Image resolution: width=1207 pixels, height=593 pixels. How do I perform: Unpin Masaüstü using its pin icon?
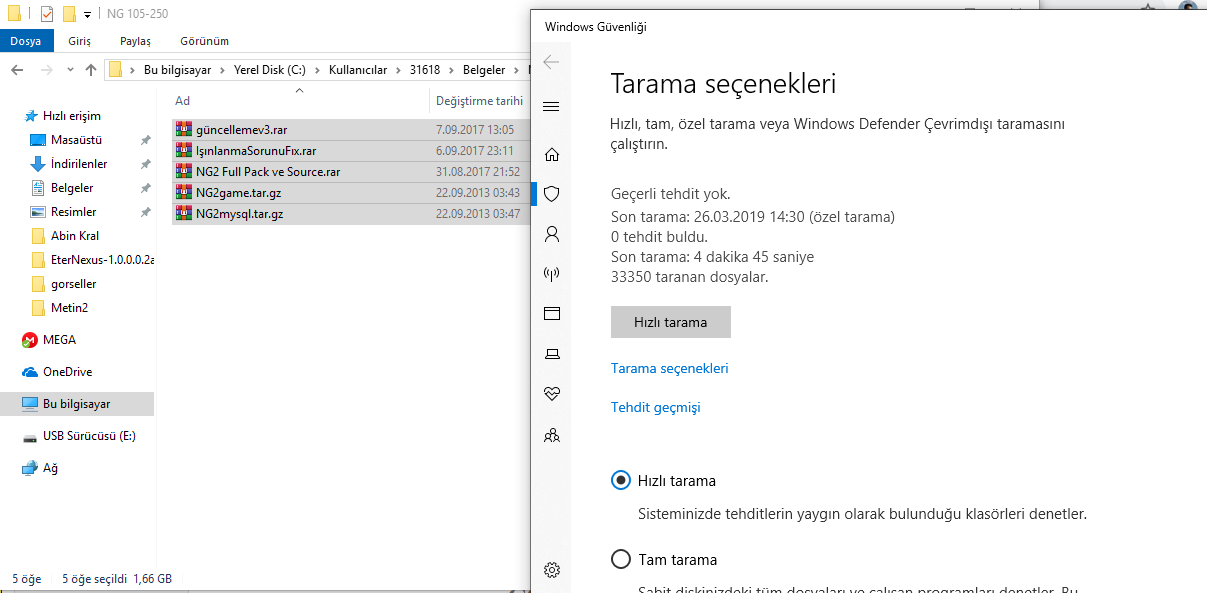coord(146,140)
